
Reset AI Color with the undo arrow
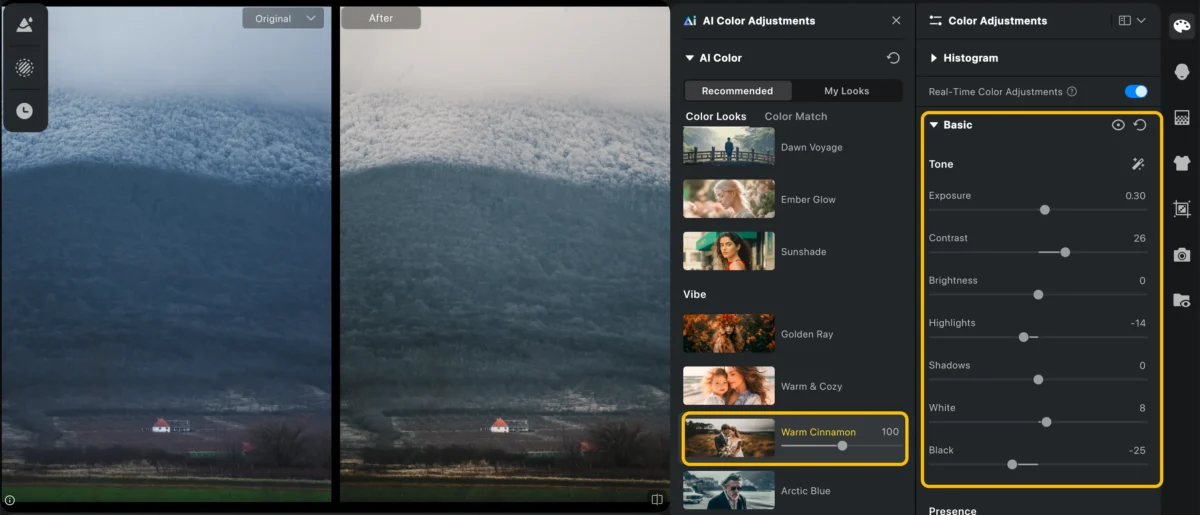[893, 58]
